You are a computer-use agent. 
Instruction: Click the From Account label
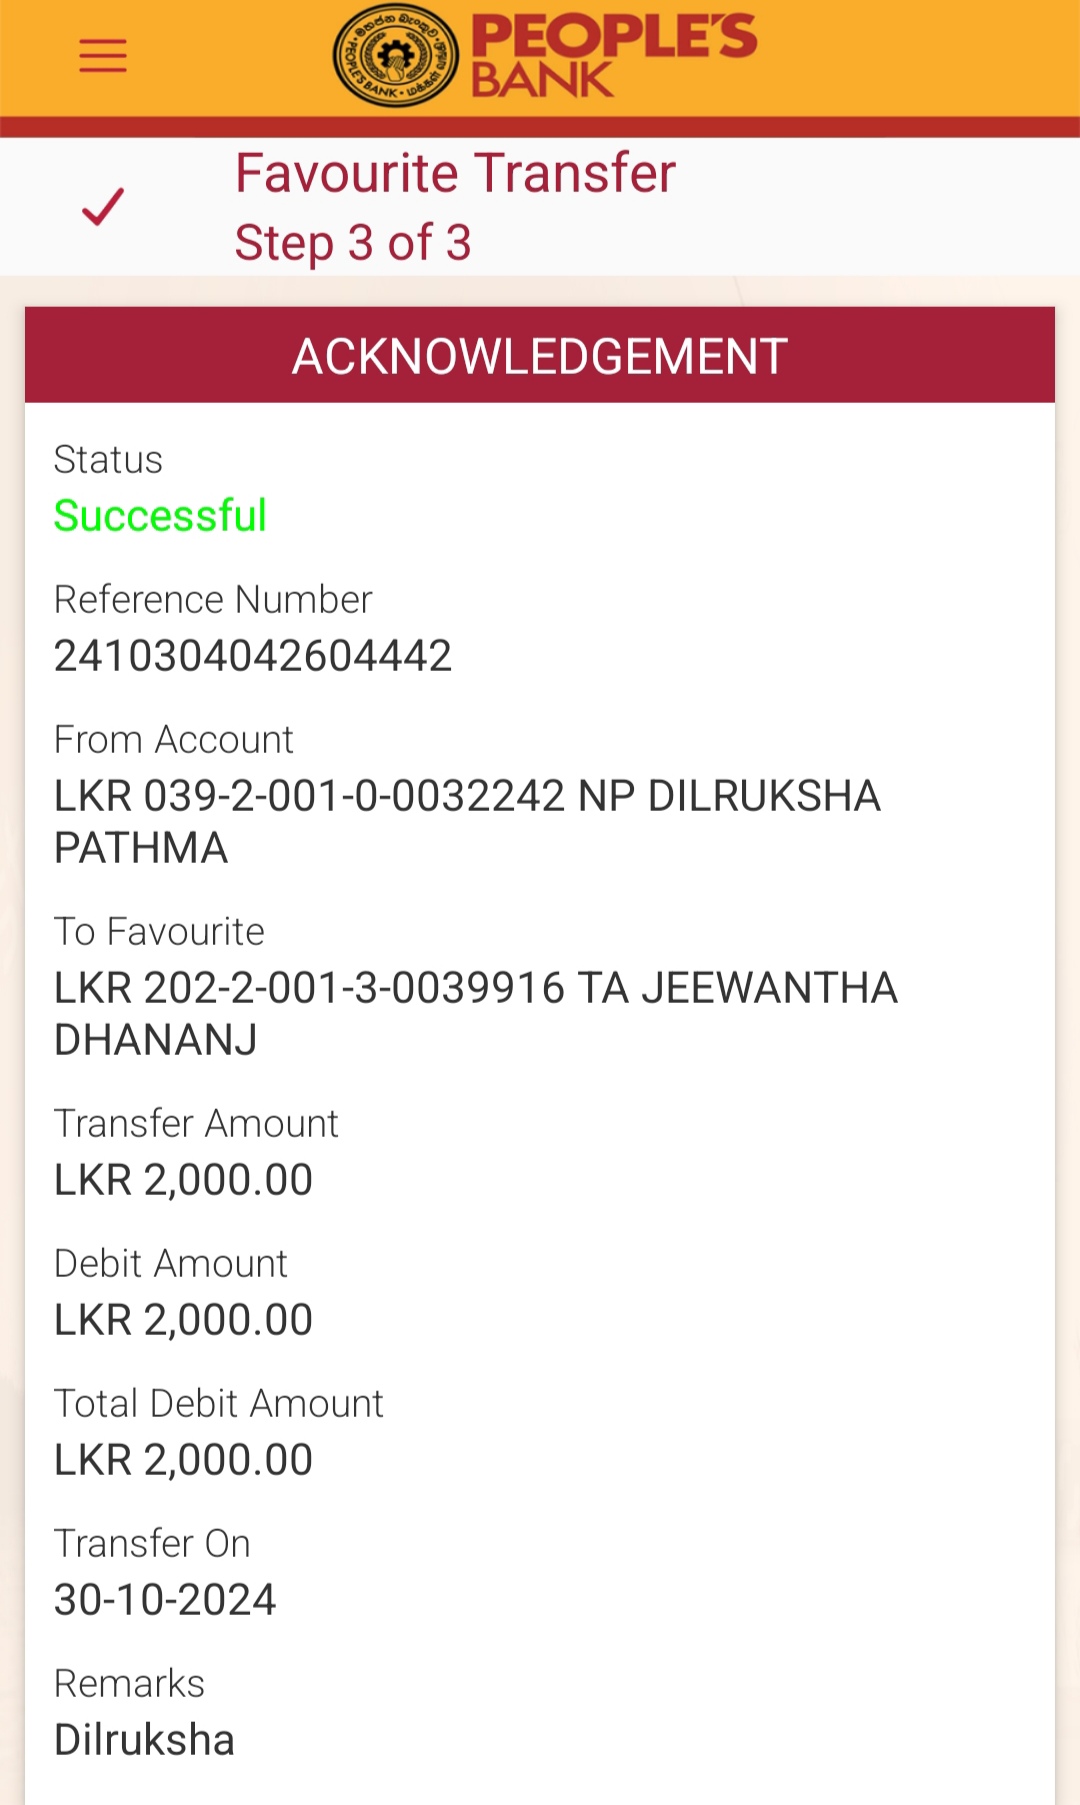[x=173, y=740]
